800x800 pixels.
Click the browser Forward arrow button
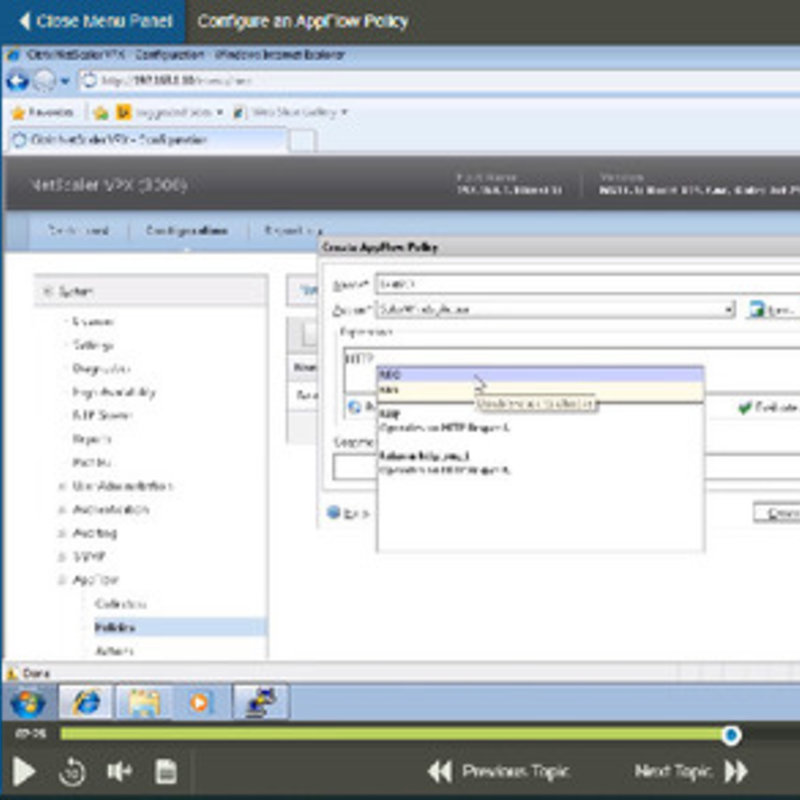coord(45,81)
